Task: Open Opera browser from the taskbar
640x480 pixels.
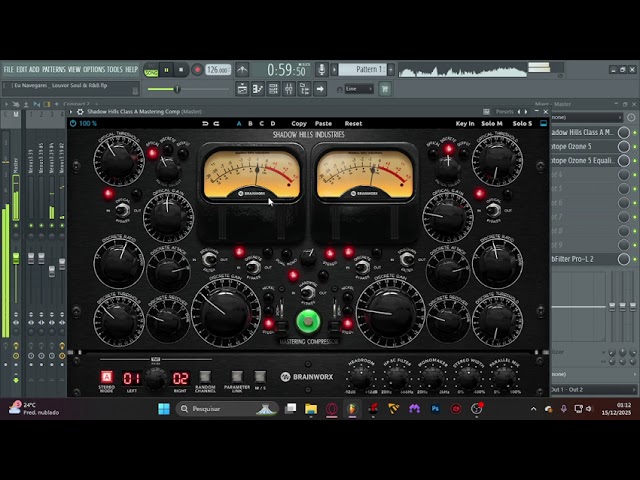Action: point(331,409)
